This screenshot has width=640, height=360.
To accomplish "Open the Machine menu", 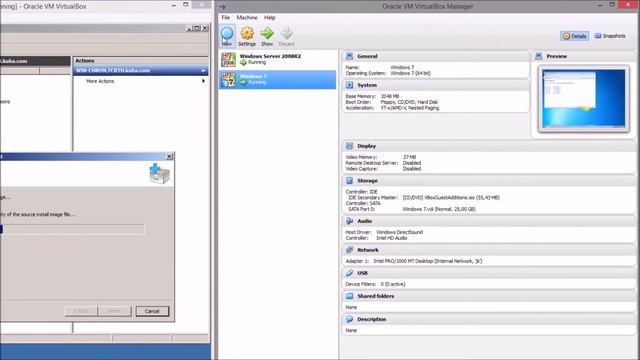I will pyautogui.click(x=247, y=18).
